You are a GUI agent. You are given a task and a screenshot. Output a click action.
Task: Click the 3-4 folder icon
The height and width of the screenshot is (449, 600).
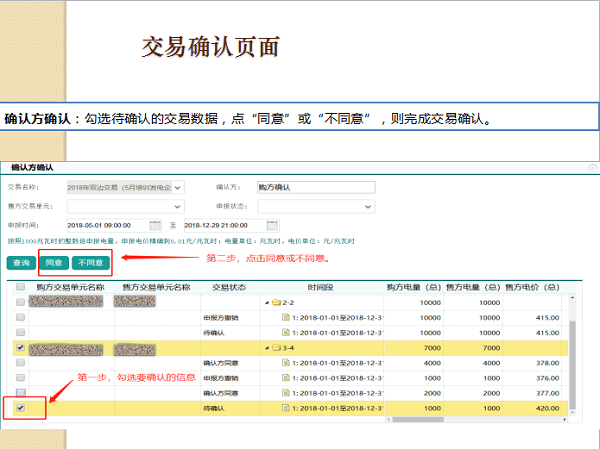tap(275, 349)
